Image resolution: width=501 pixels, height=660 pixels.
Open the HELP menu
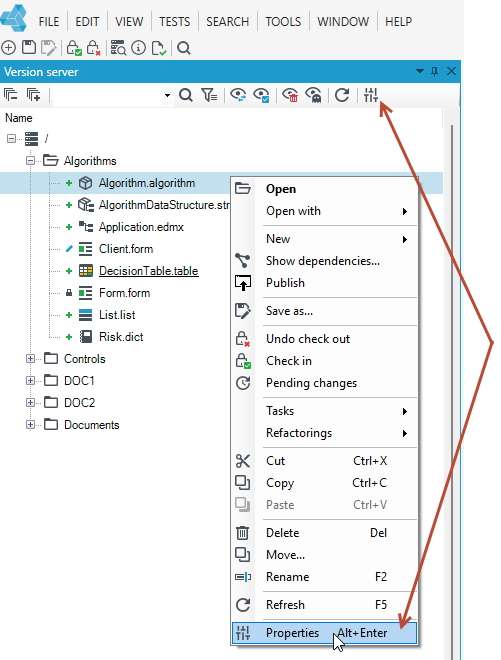pyautogui.click(x=398, y=22)
